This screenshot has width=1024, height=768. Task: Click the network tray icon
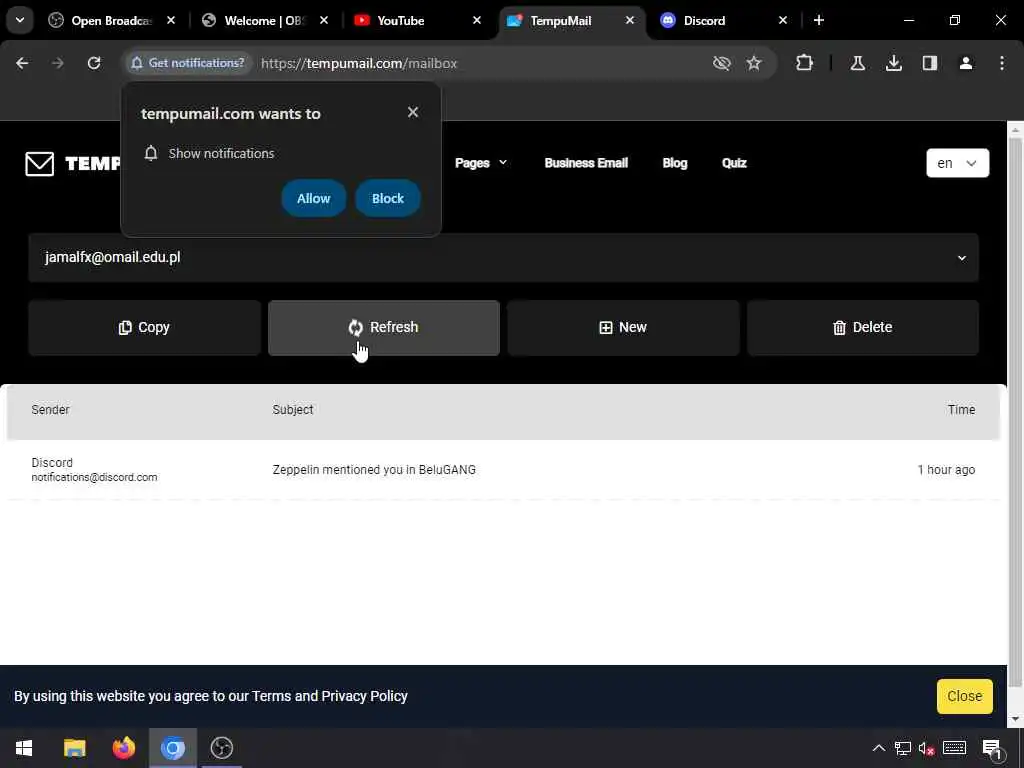[903, 748]
